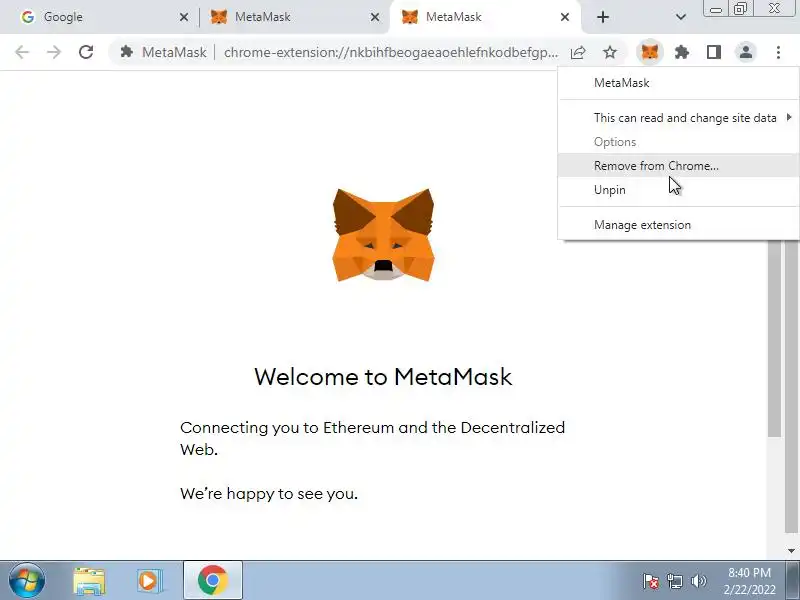Launch Windows Media Player from taskbar

pyautogui.click(x=149, y=581)
